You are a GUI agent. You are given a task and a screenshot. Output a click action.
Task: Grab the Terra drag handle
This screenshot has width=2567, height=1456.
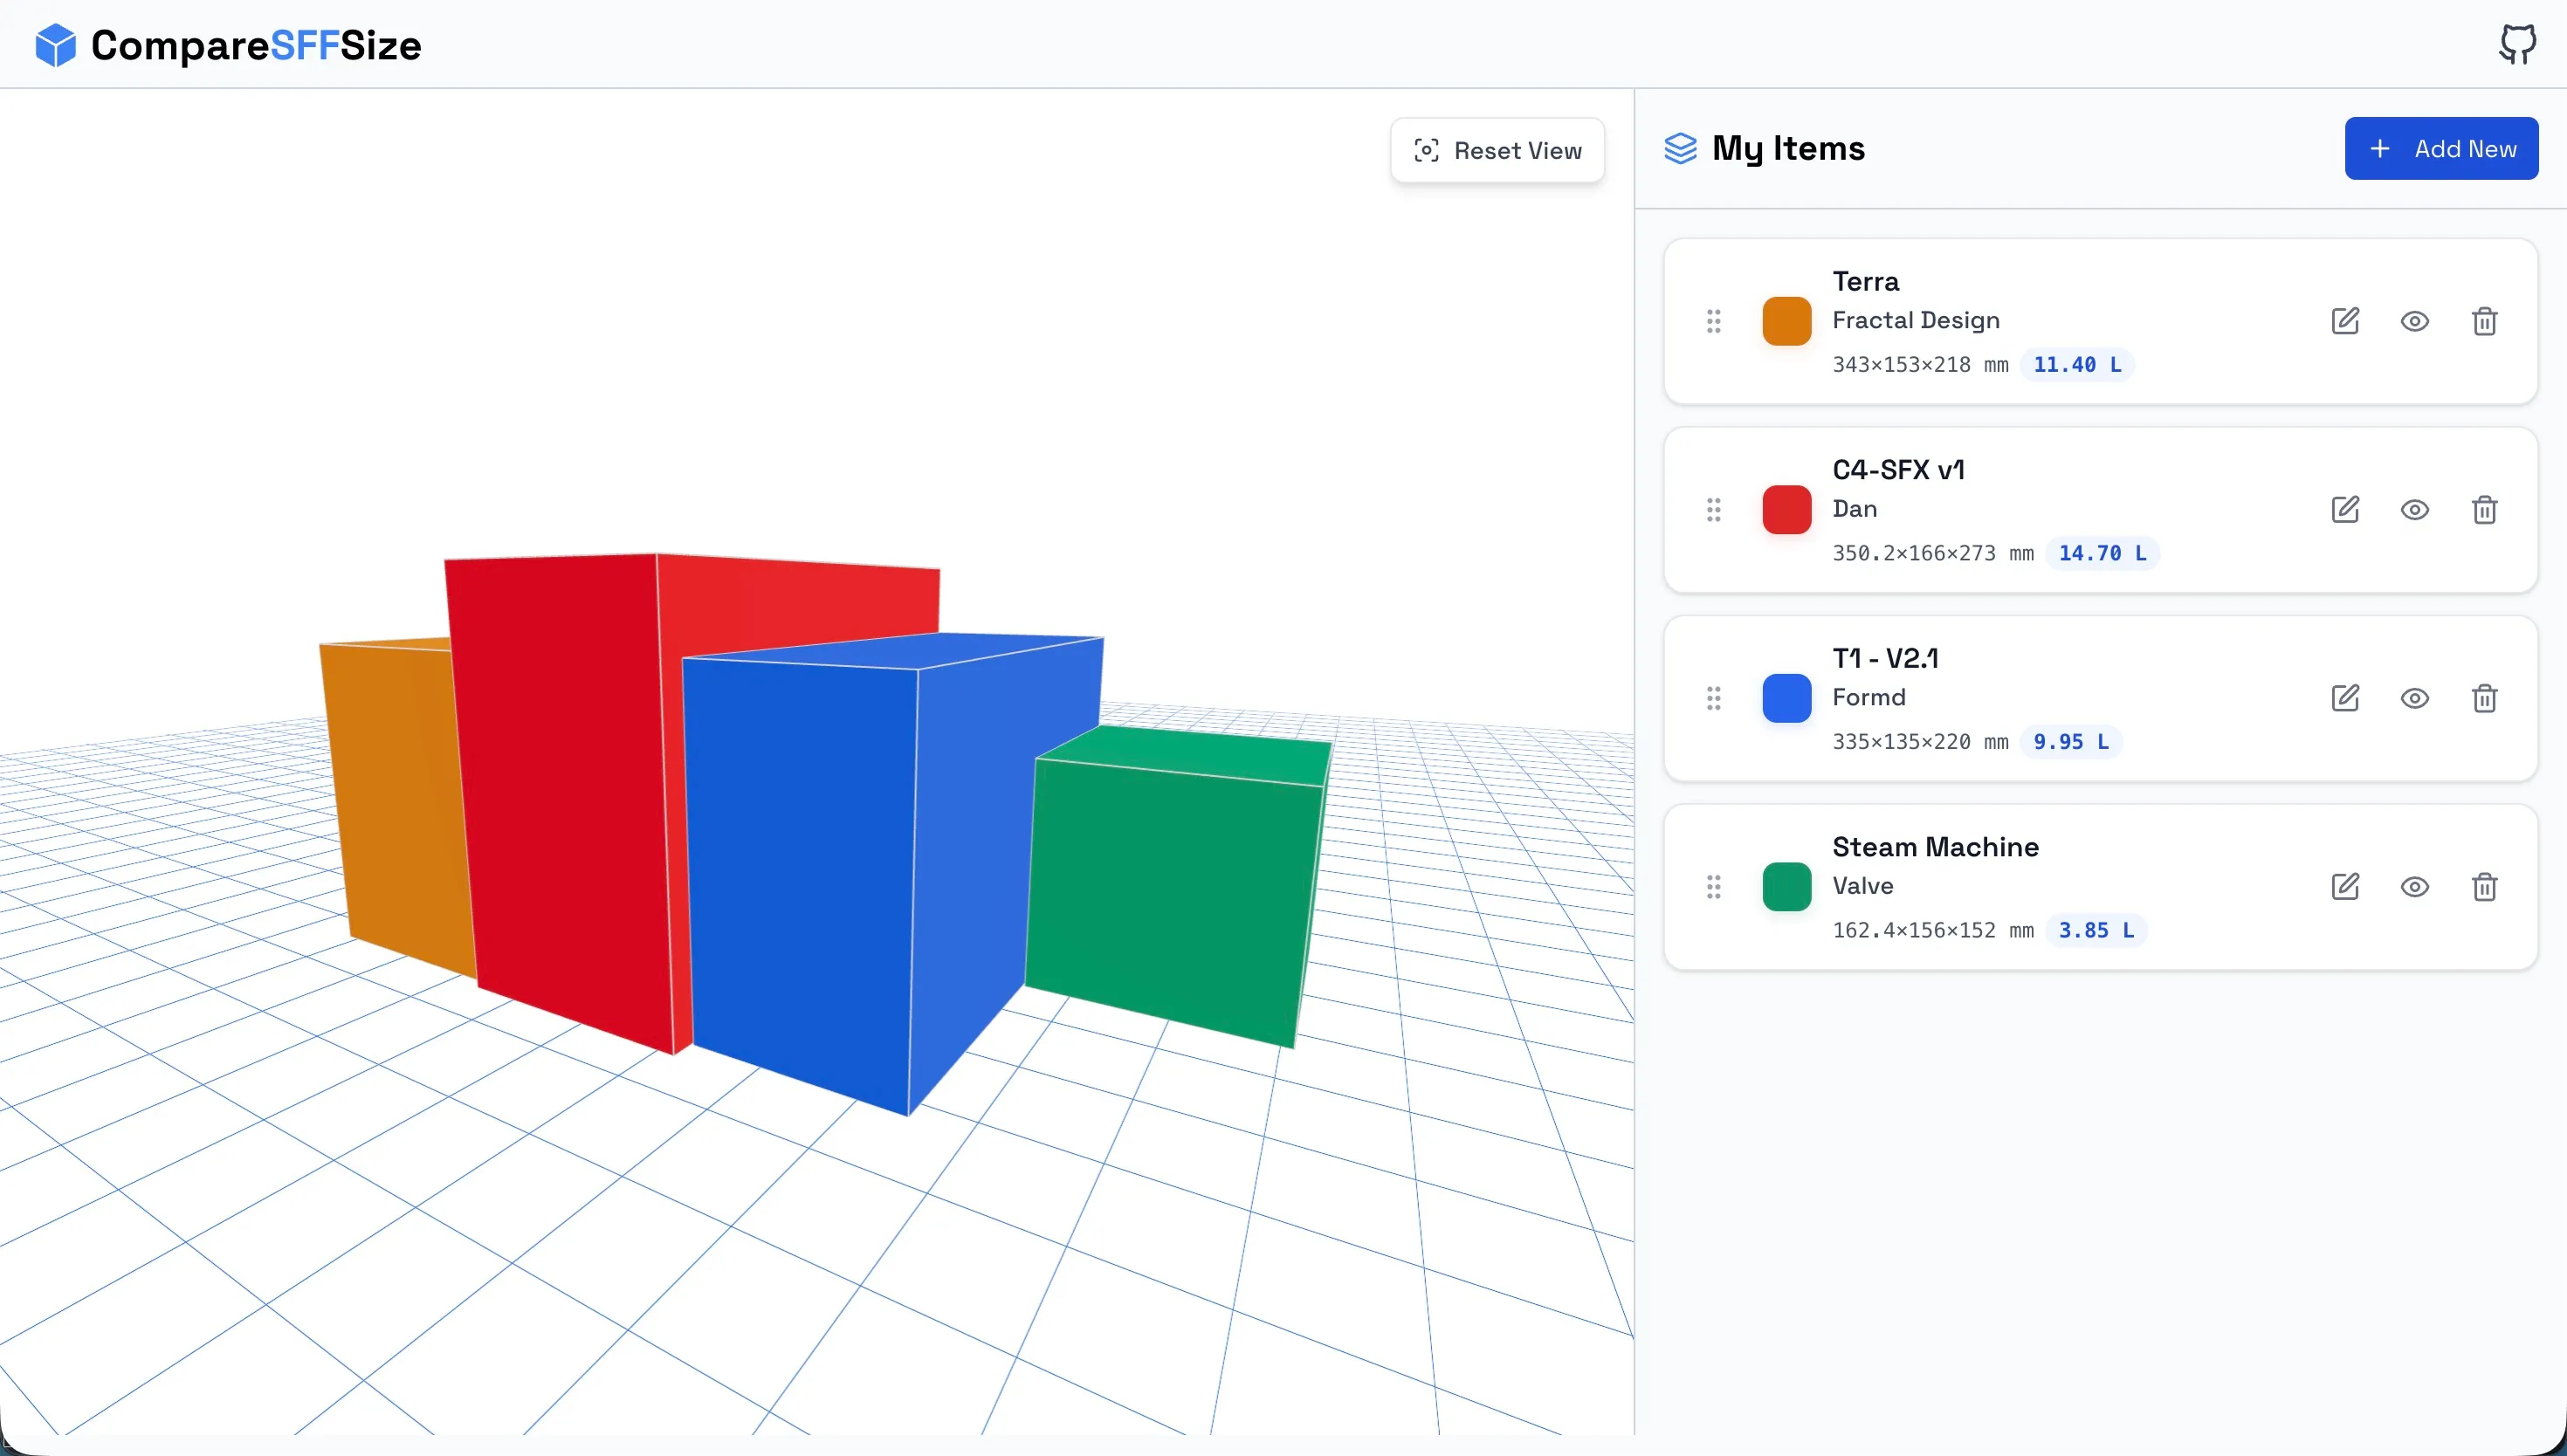click(x=1713, y=321)
